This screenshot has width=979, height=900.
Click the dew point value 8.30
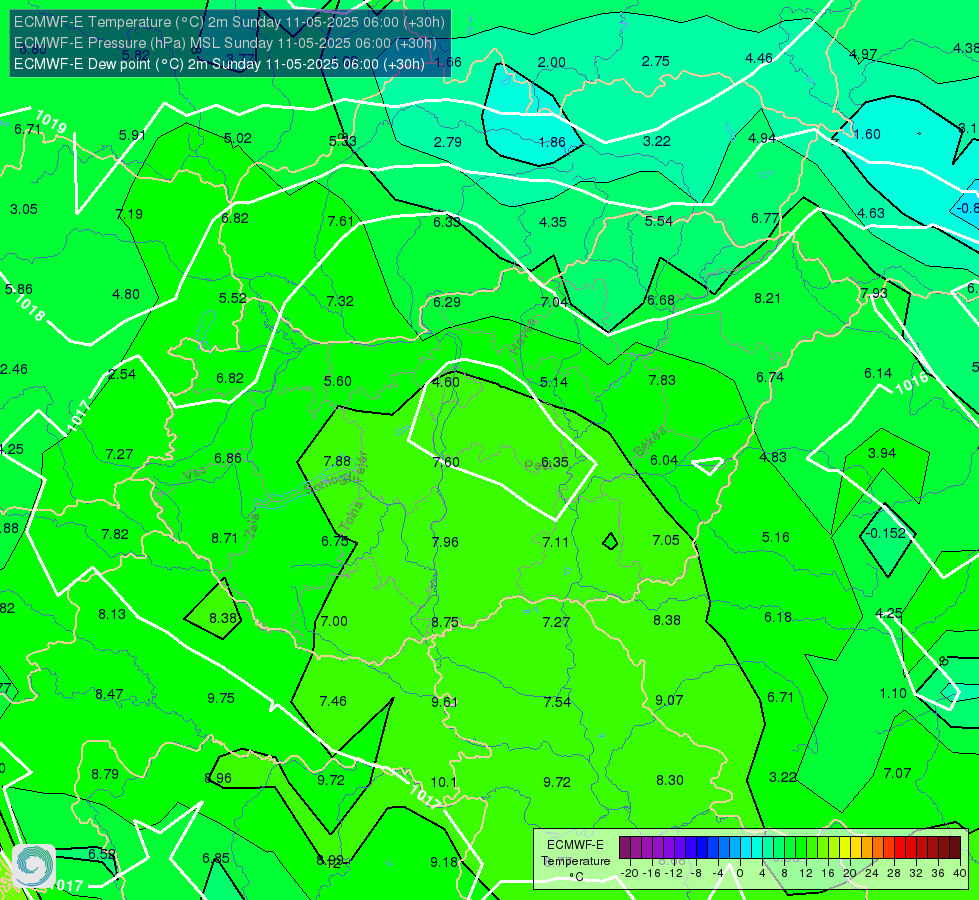coord(669,780)
